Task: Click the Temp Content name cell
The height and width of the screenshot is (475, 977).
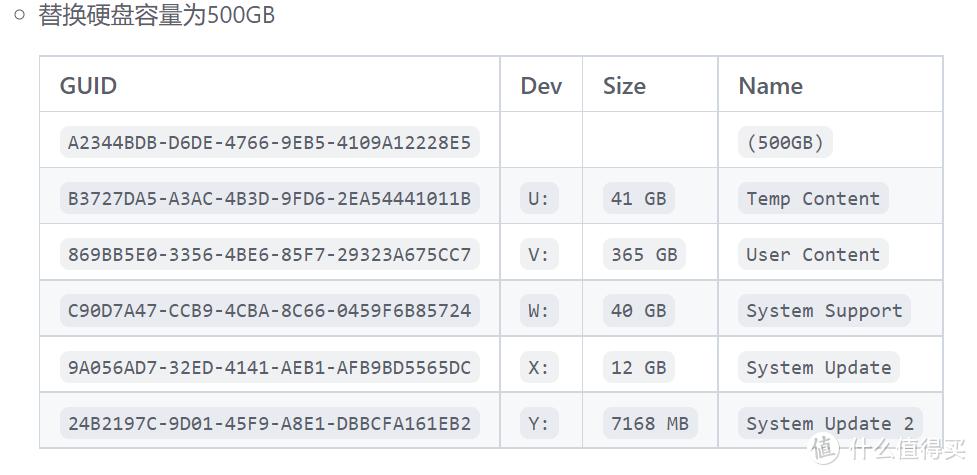Action: (813, 198)
